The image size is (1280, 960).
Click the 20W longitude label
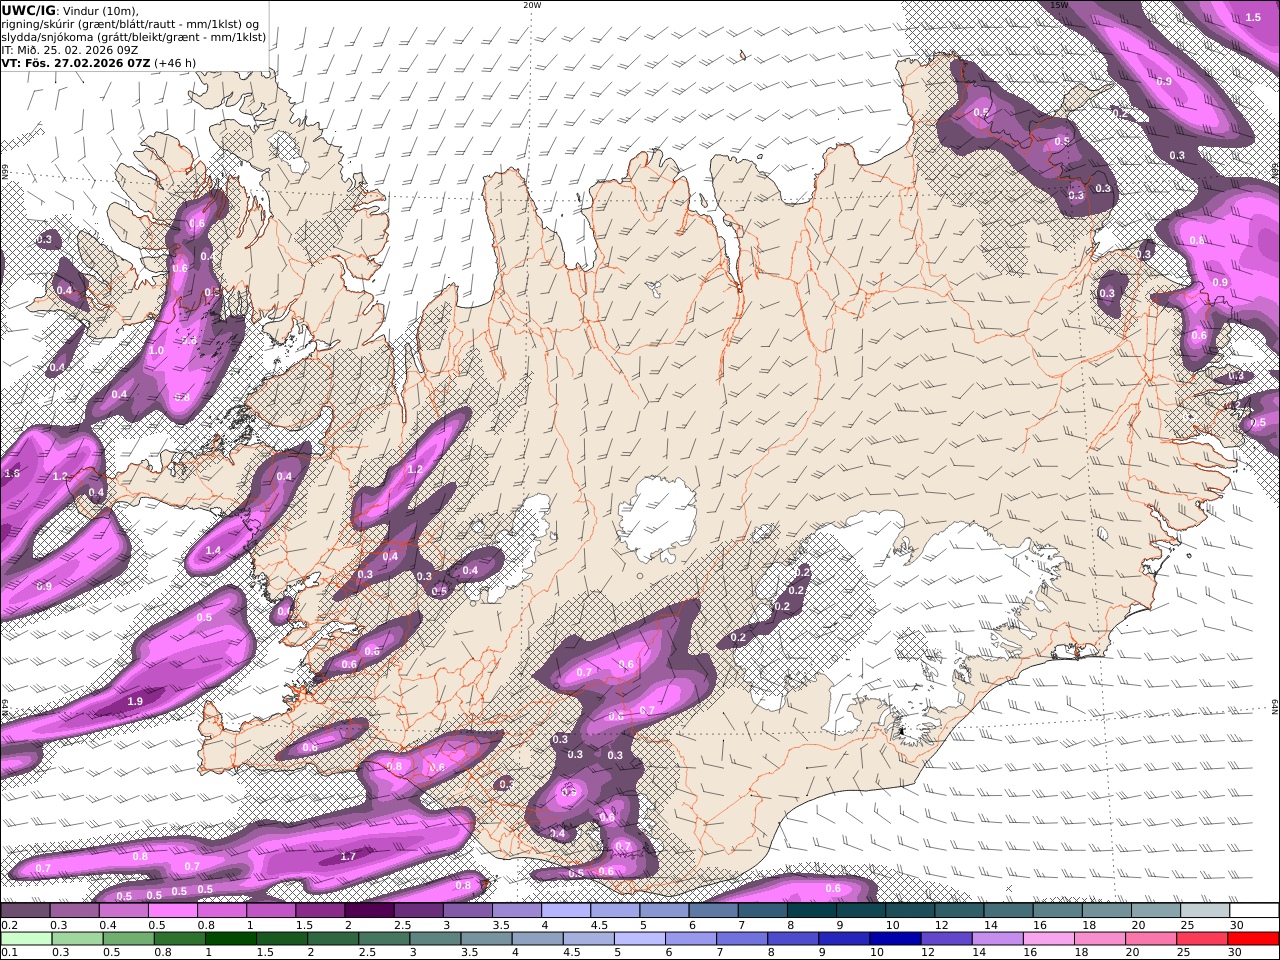[x=532, y=5]
